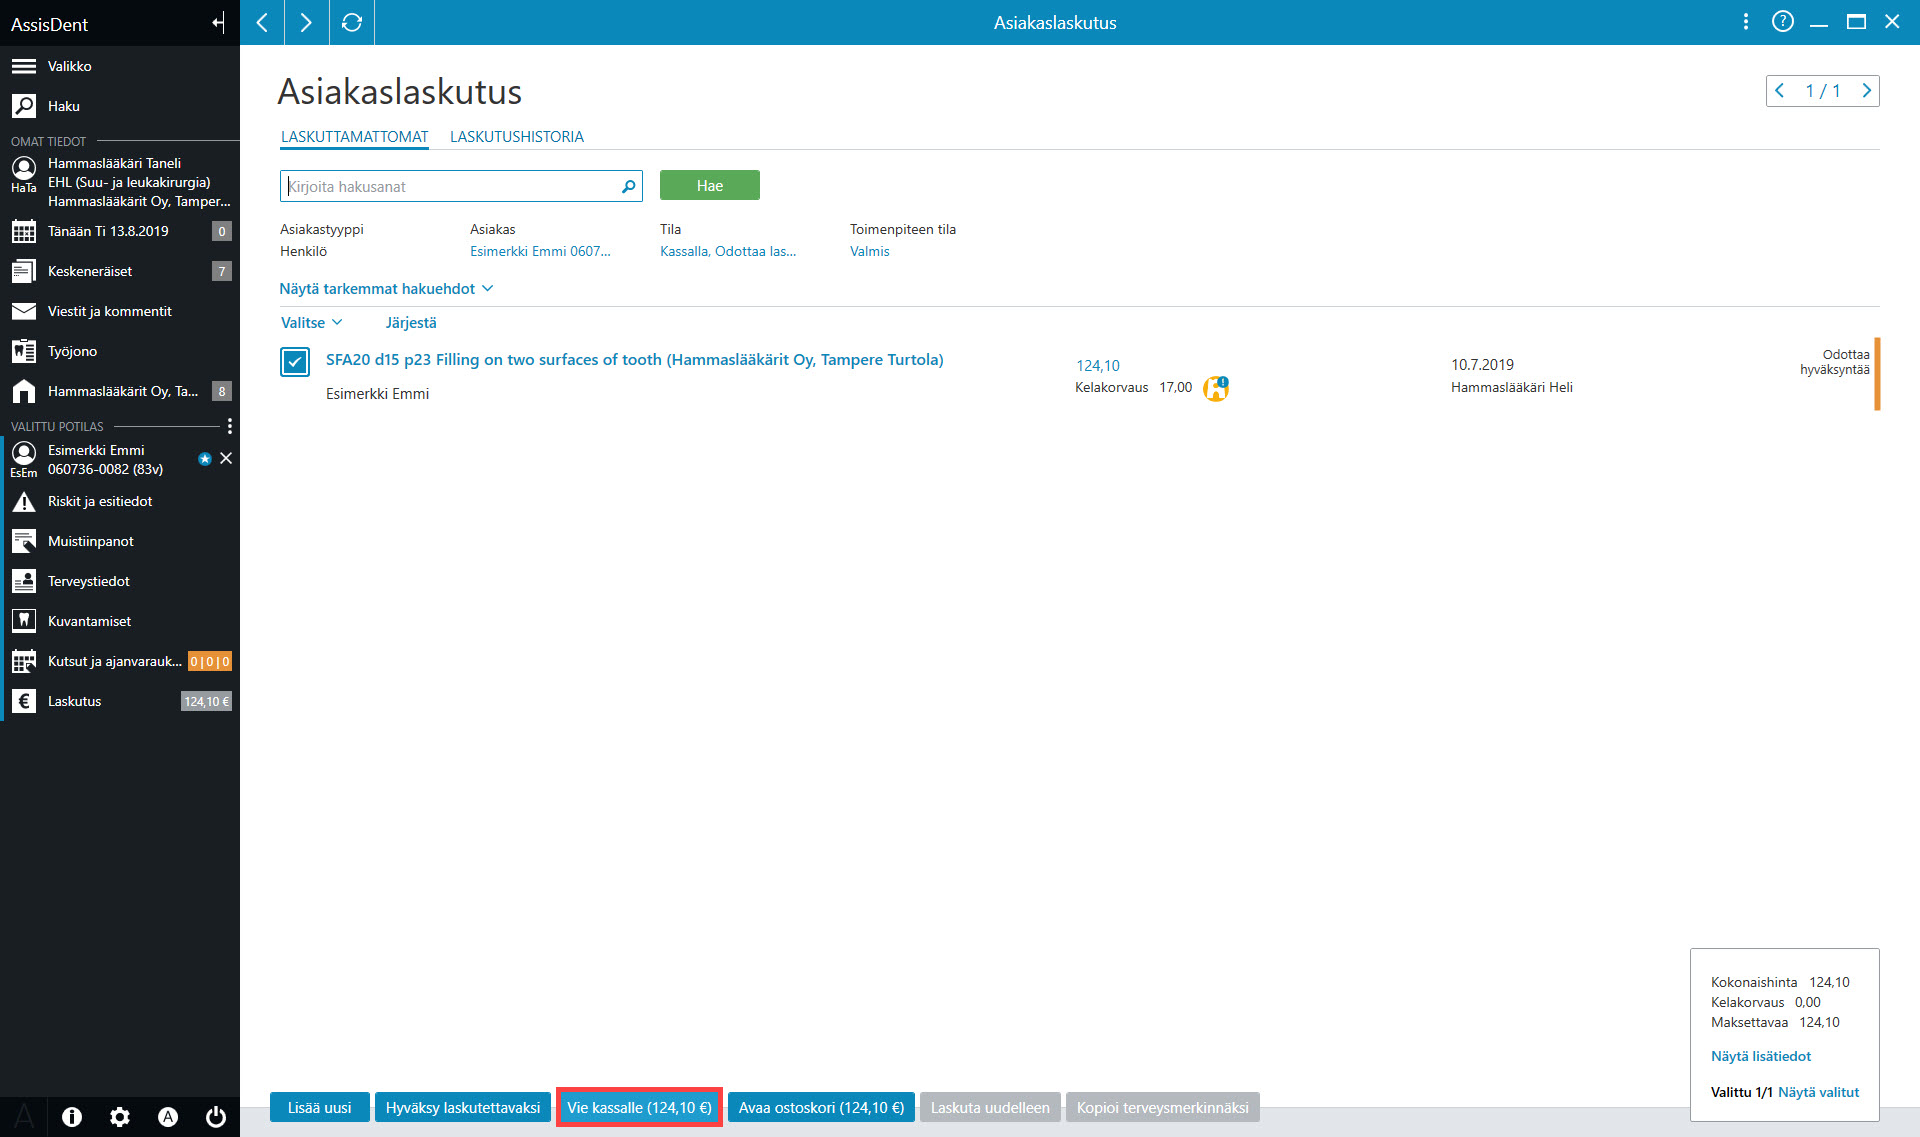The image size is (1920, 1137).
Task: Uncheck the SFA20 filling invoice row checkbox
Action: [295, 362]
